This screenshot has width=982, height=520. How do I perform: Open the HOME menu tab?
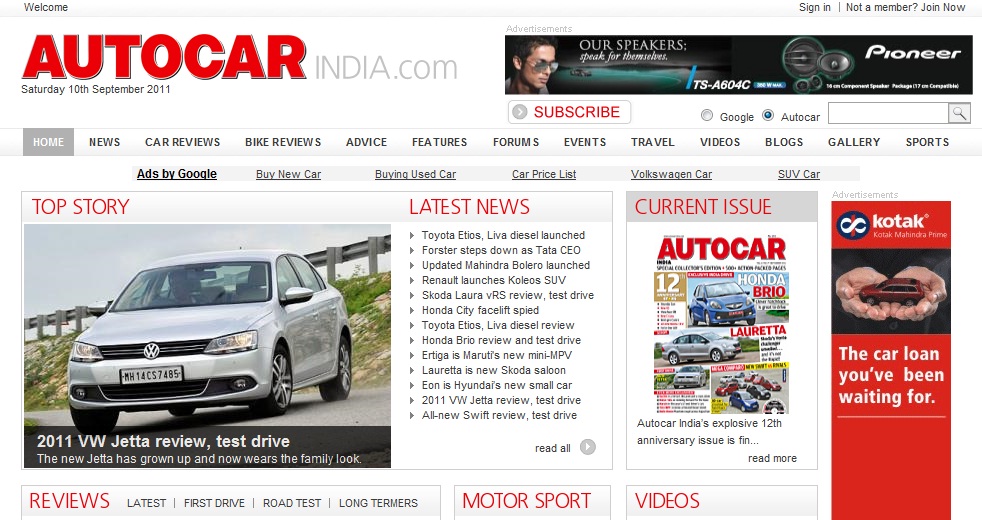pyautogui.click(x=48, y=142)
